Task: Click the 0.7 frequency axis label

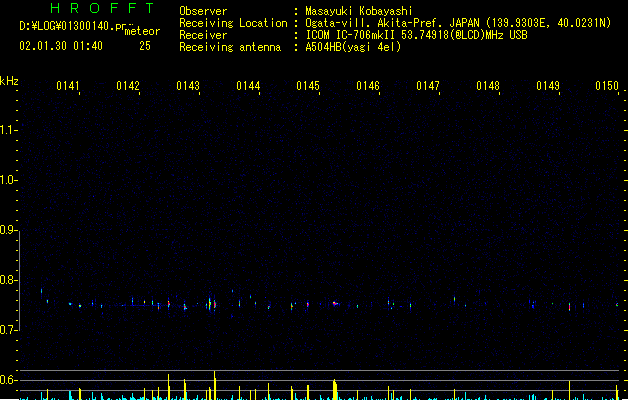Action: click(8, 330)
